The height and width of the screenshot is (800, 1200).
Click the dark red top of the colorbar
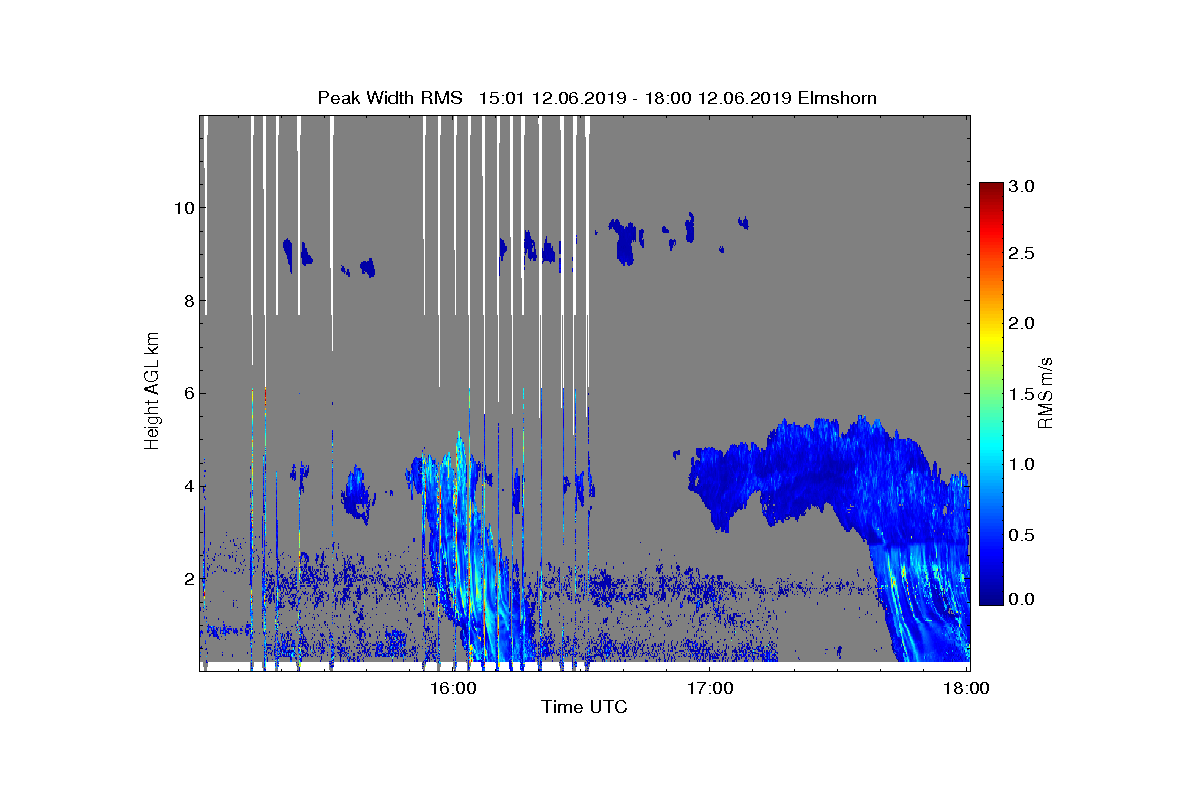991,190
